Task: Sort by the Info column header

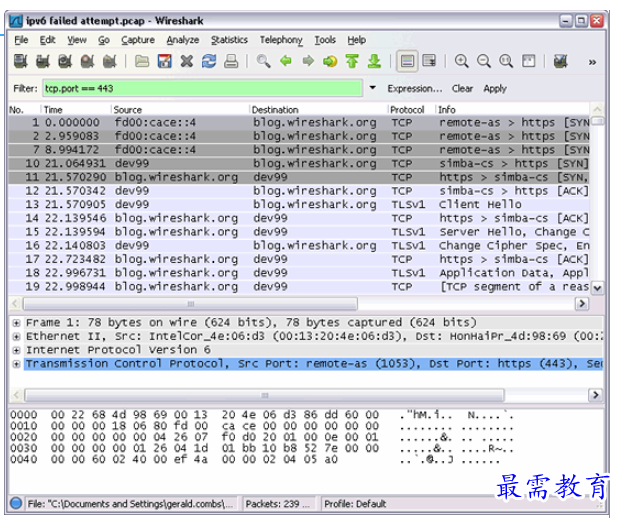Action: (512, 110)
